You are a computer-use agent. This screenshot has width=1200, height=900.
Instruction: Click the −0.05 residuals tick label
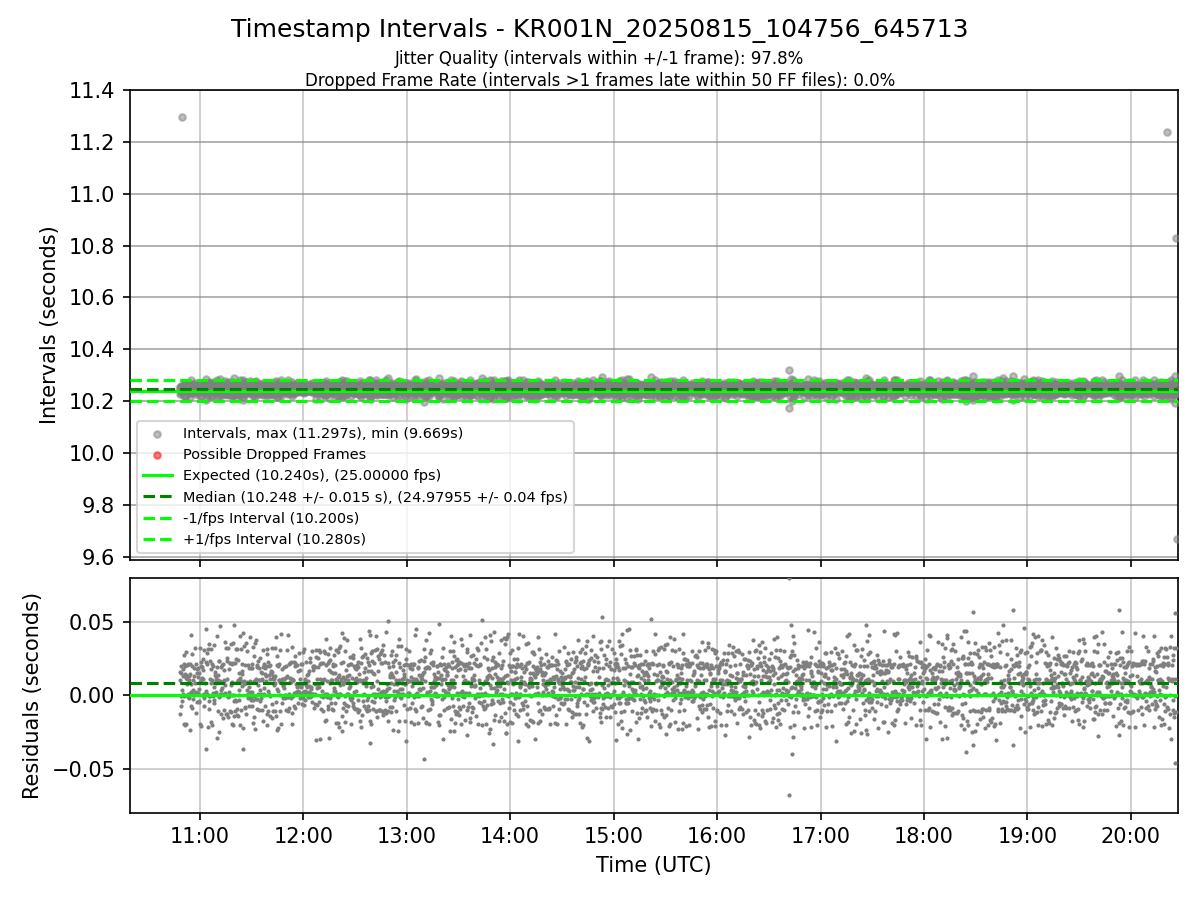pyautogui.click(x=85, y=770)
